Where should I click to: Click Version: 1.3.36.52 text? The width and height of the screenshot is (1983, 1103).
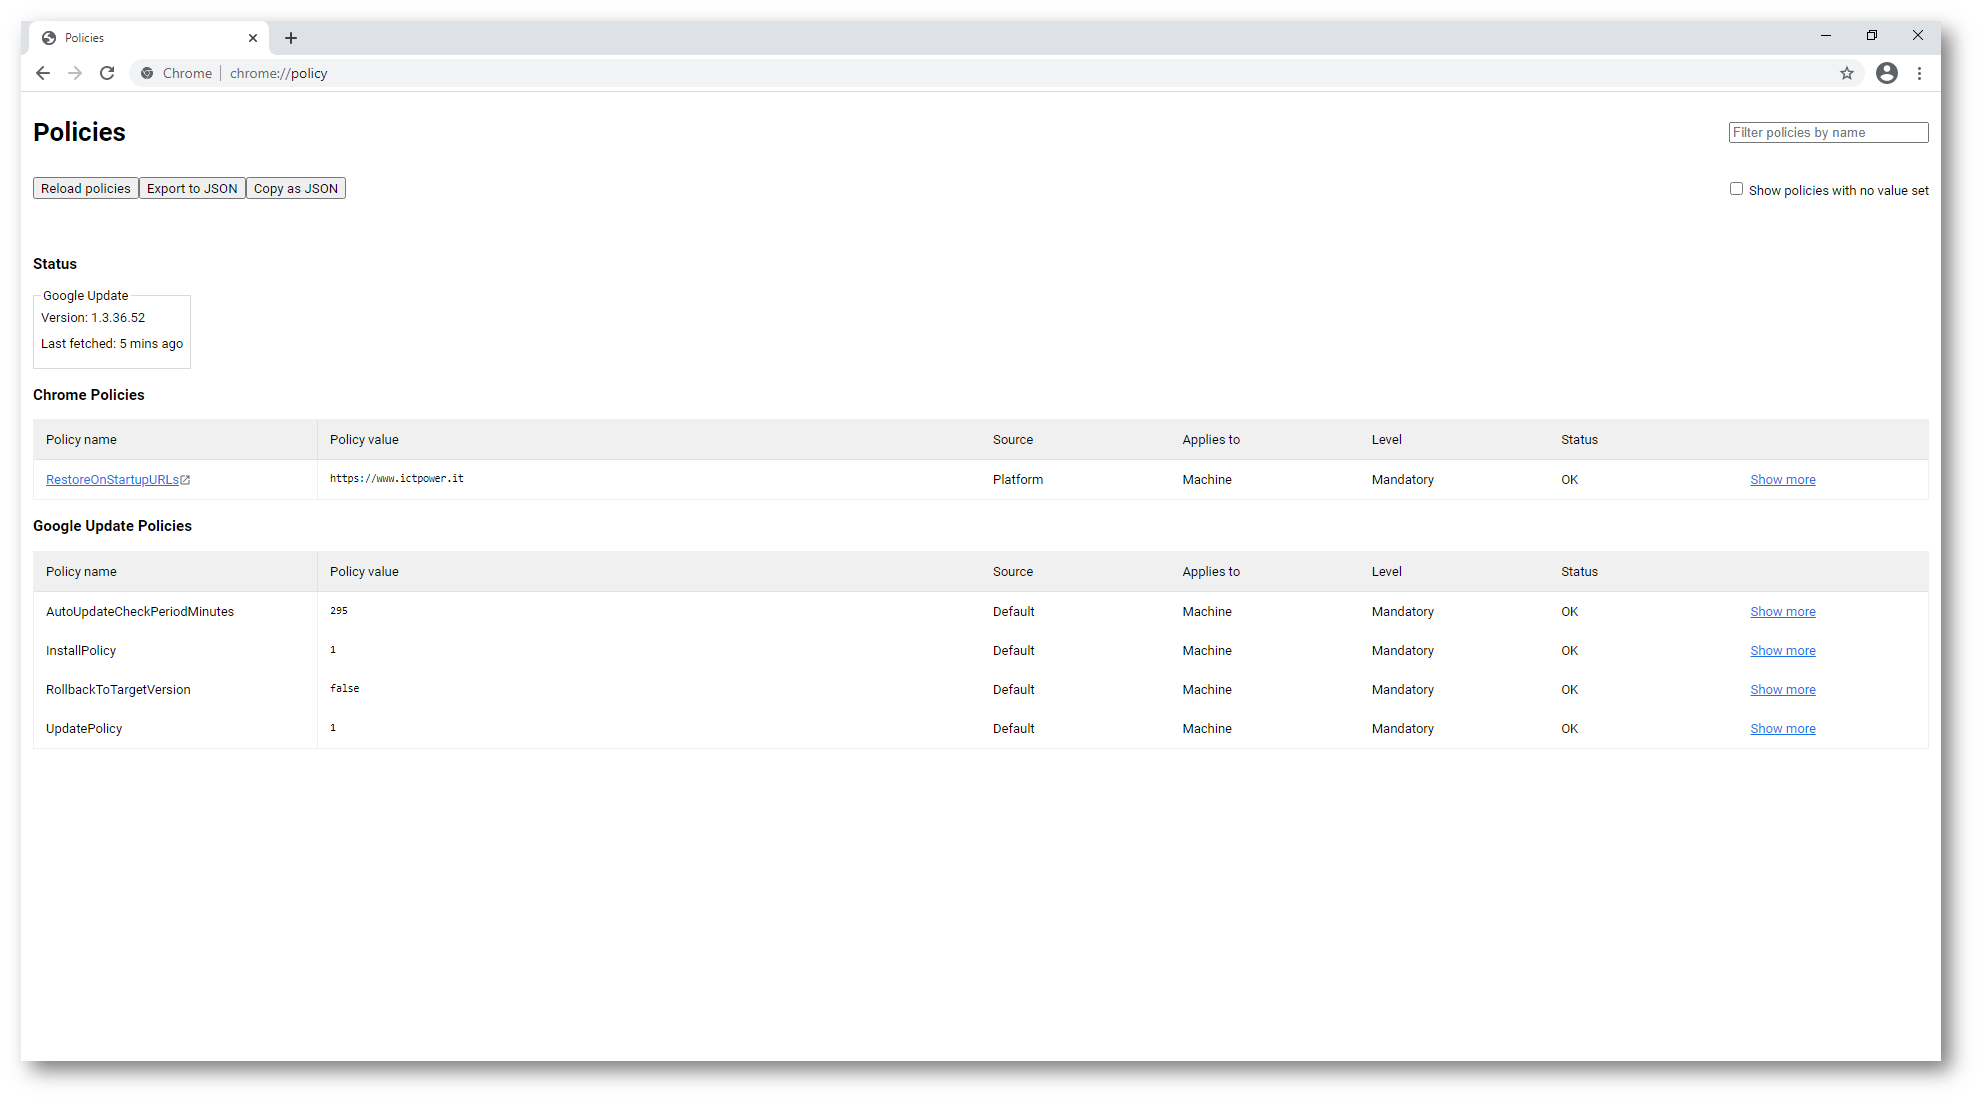pos(93,318)
